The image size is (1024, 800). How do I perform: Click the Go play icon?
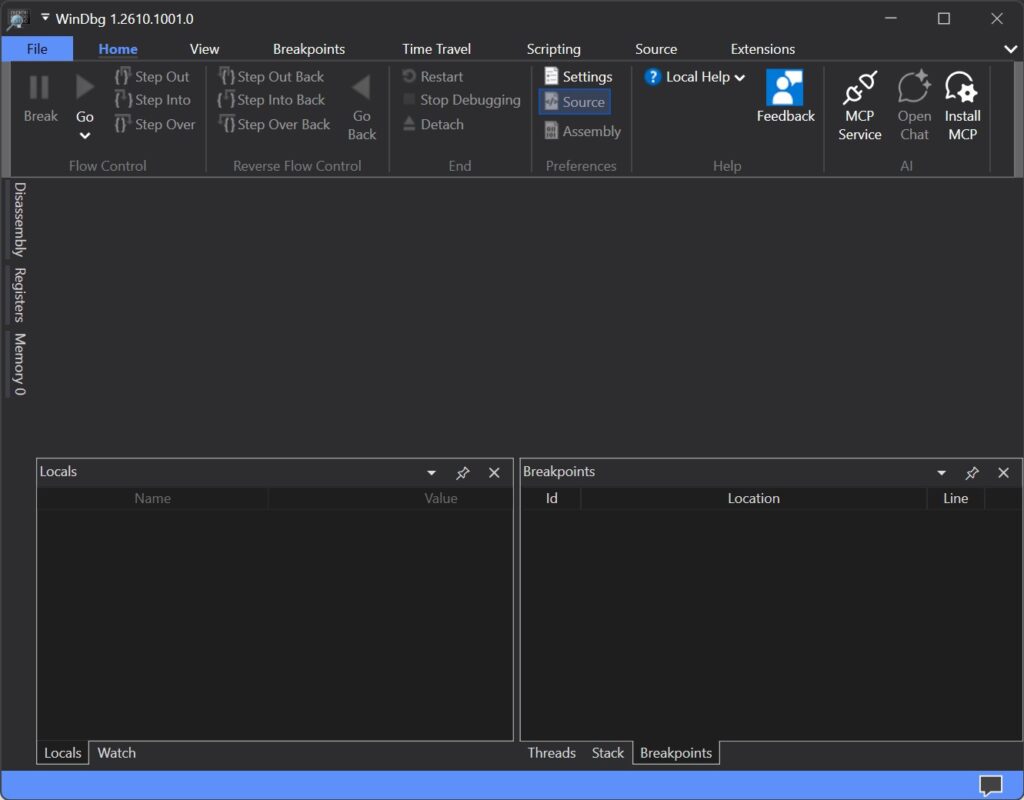coord(84,87)
